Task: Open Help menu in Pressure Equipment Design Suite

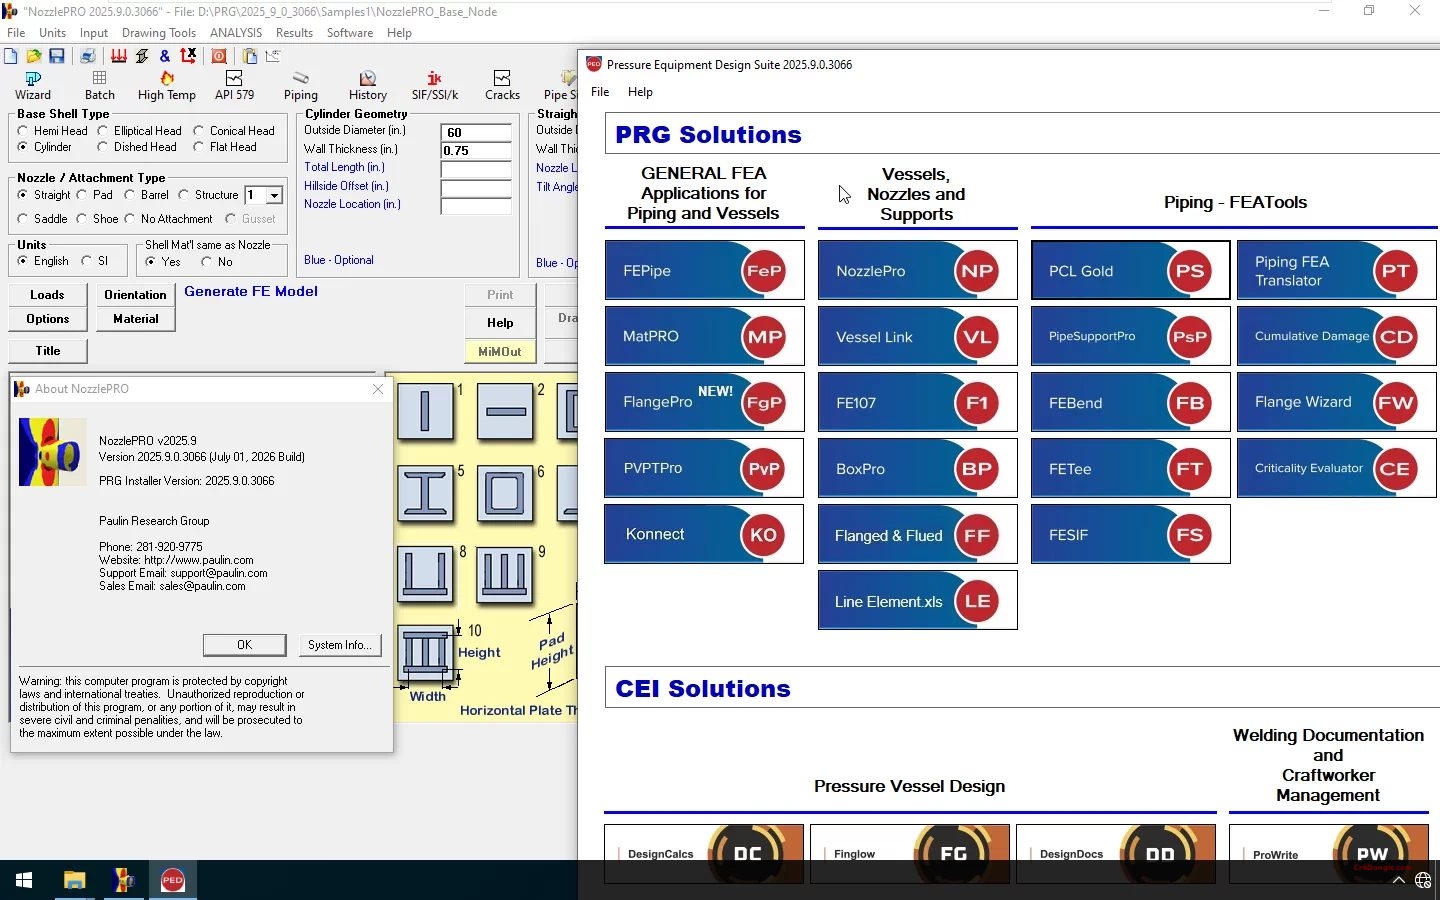Action: 640,92
